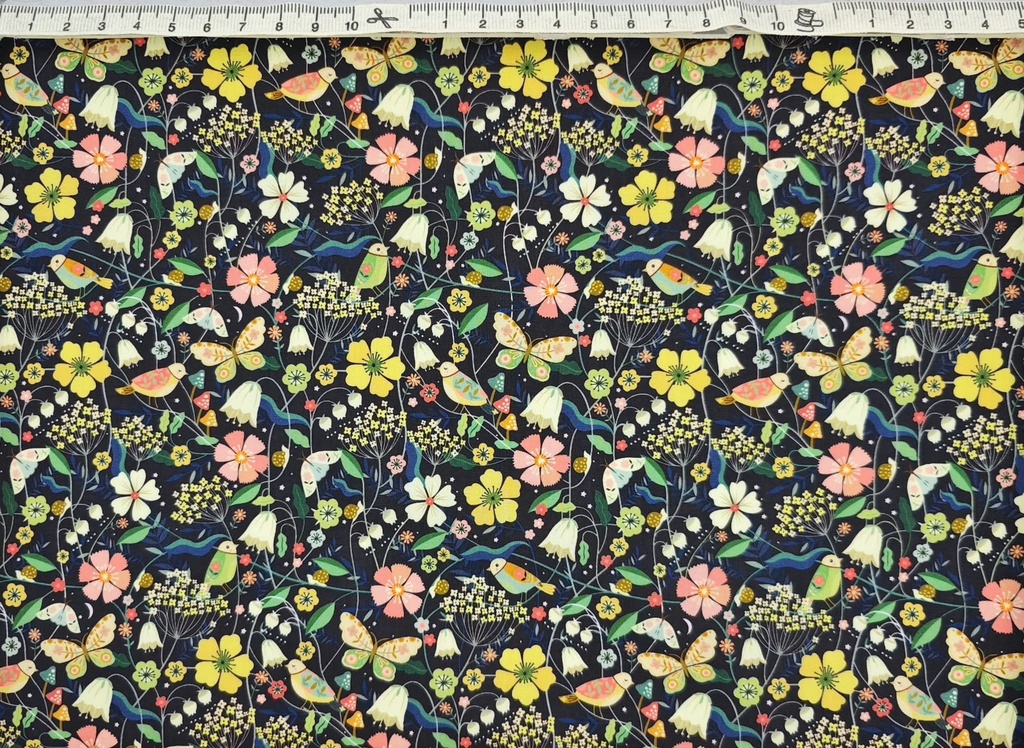Click the scissors symbol on the measuring tape
The height and width of the screenshot is (748, 1024).
click(382, 20)
